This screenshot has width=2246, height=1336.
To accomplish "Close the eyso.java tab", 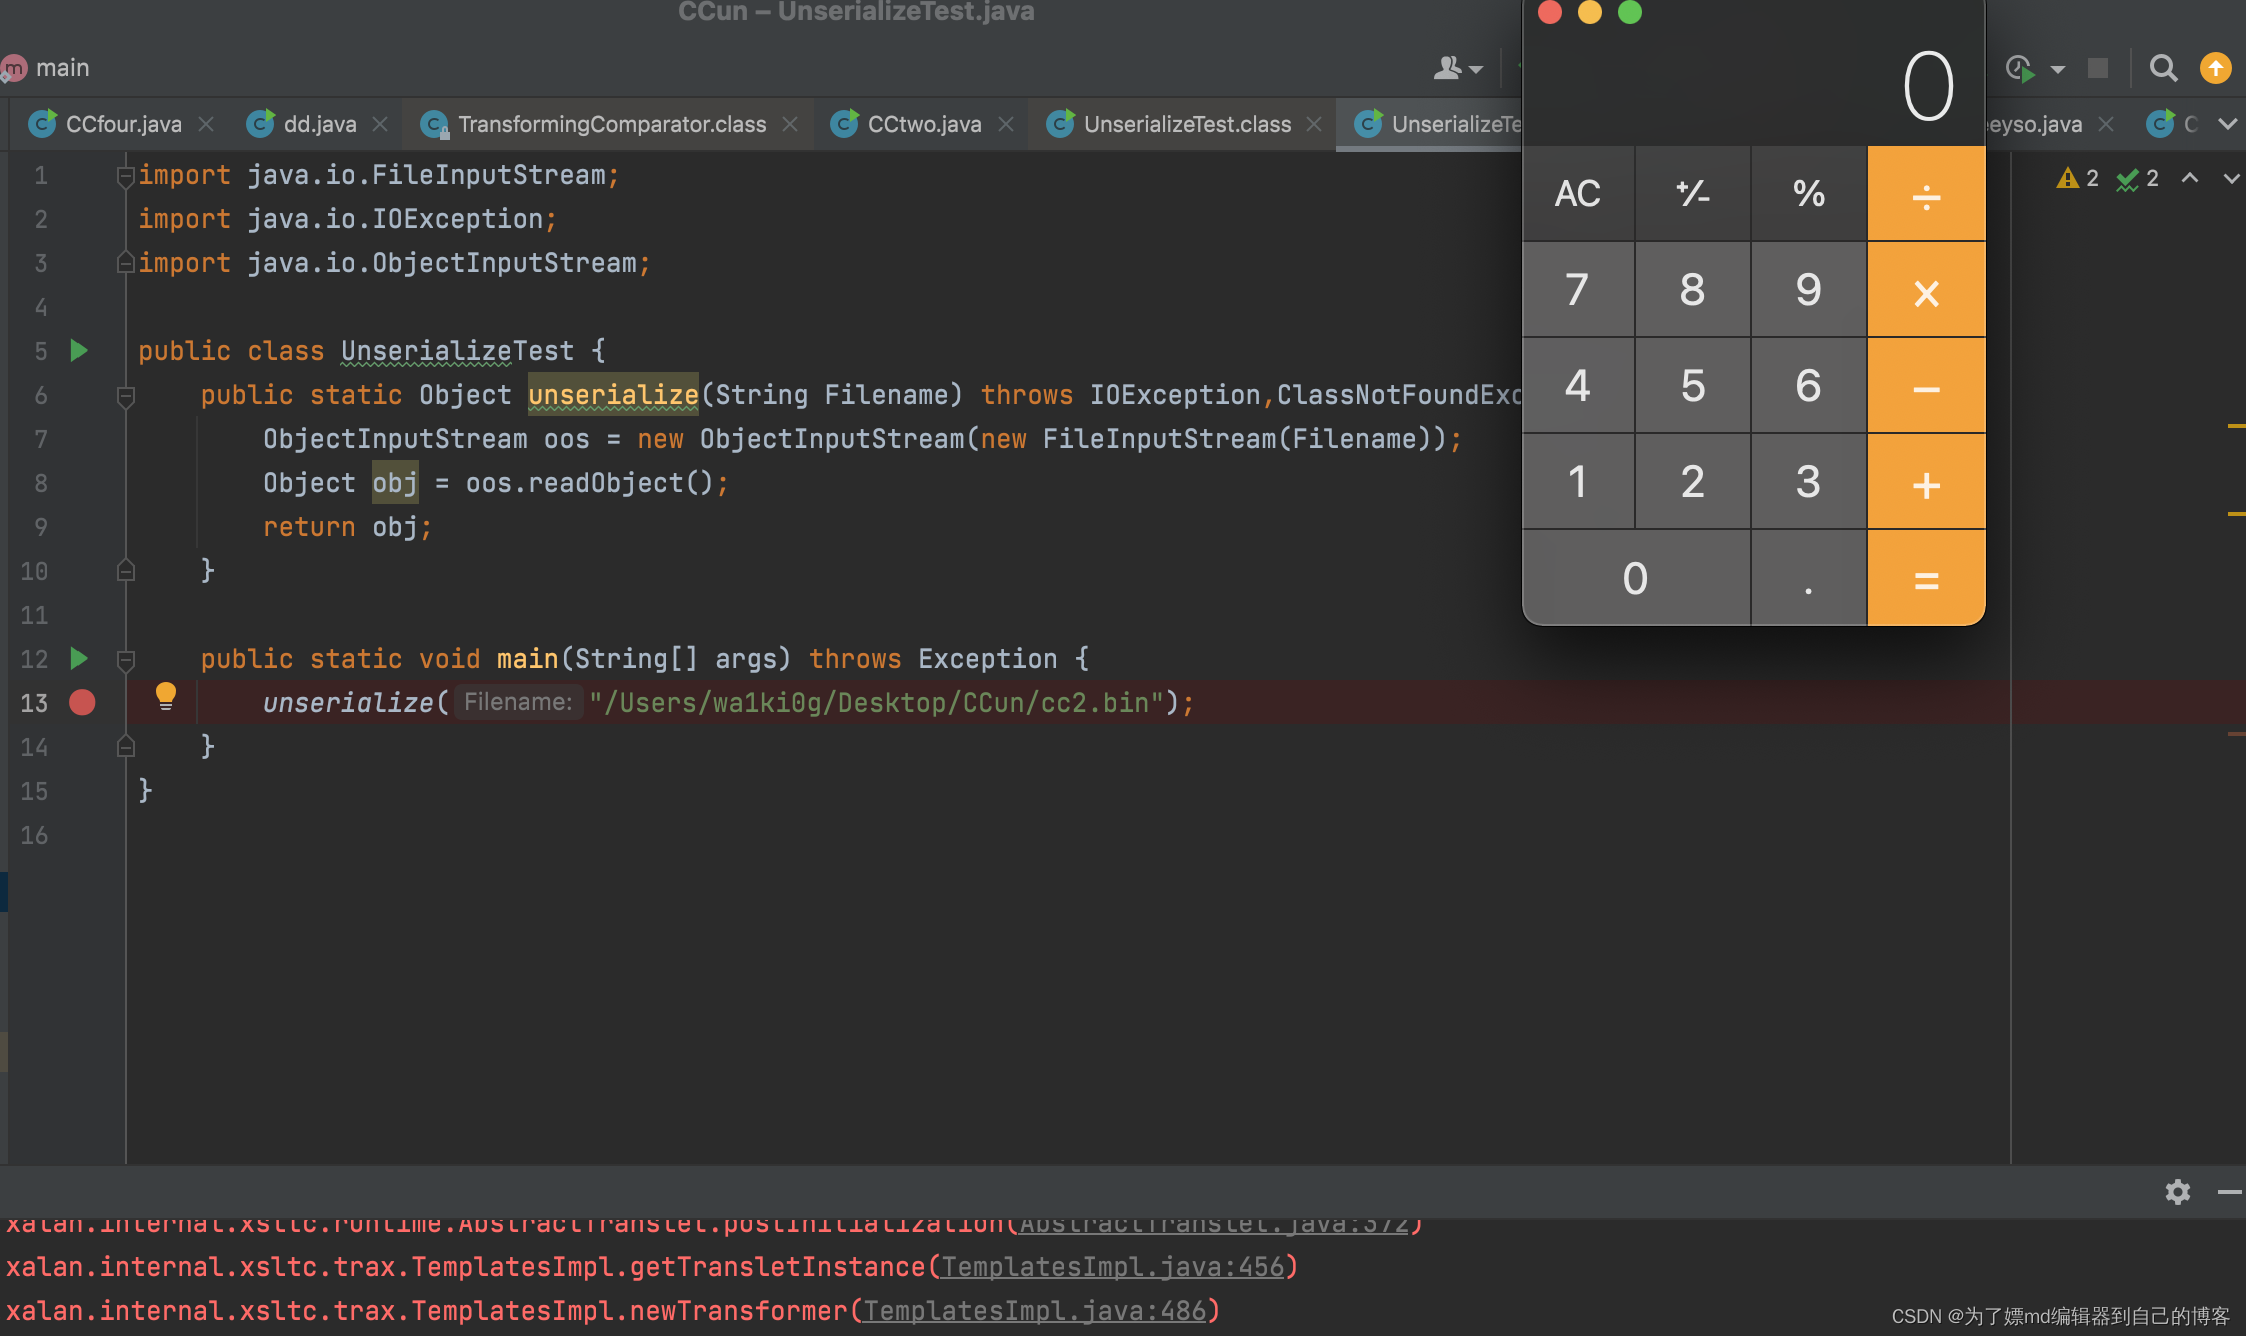I will pos(2106,124).
